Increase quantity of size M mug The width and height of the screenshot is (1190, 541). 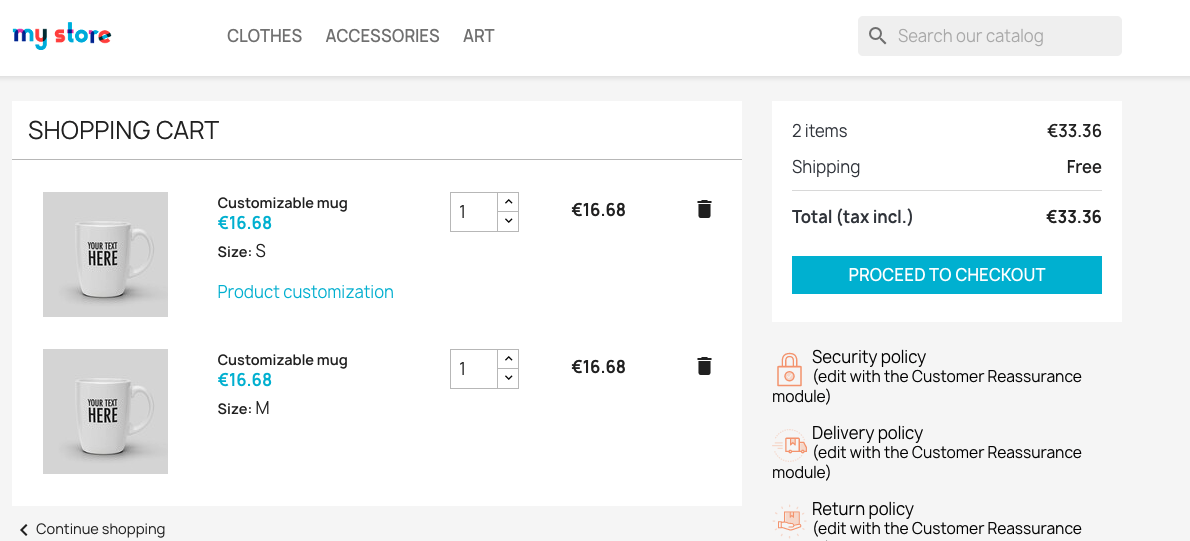pyautogui.click(x=508, y=359)
